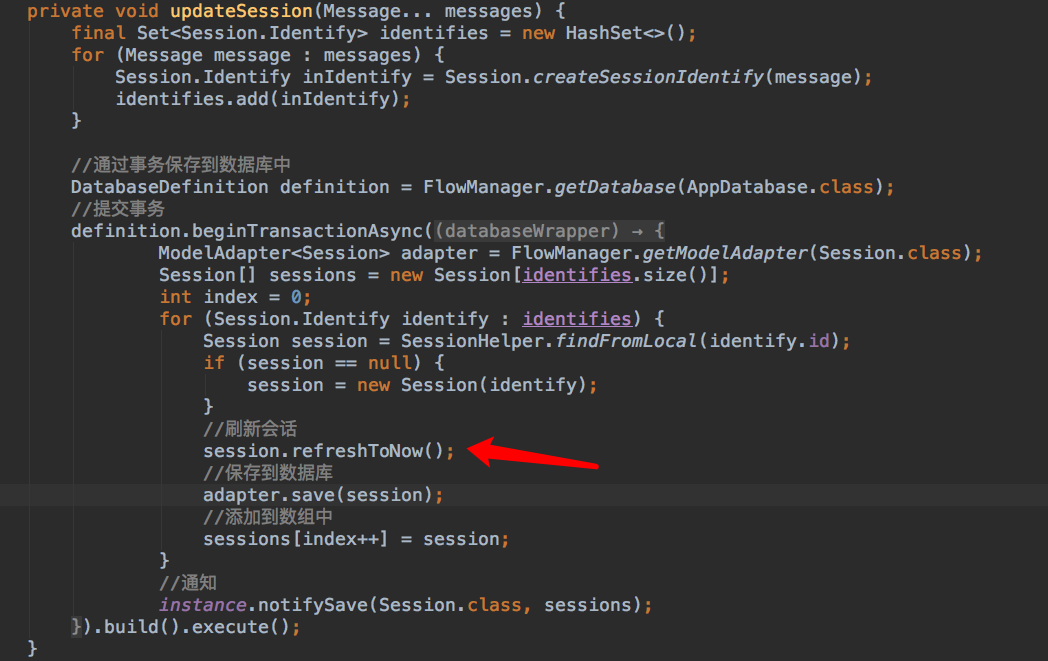Click the comment '//提交事务'
This screenshot has width=1048, height=661.
(x=118, y=209)
